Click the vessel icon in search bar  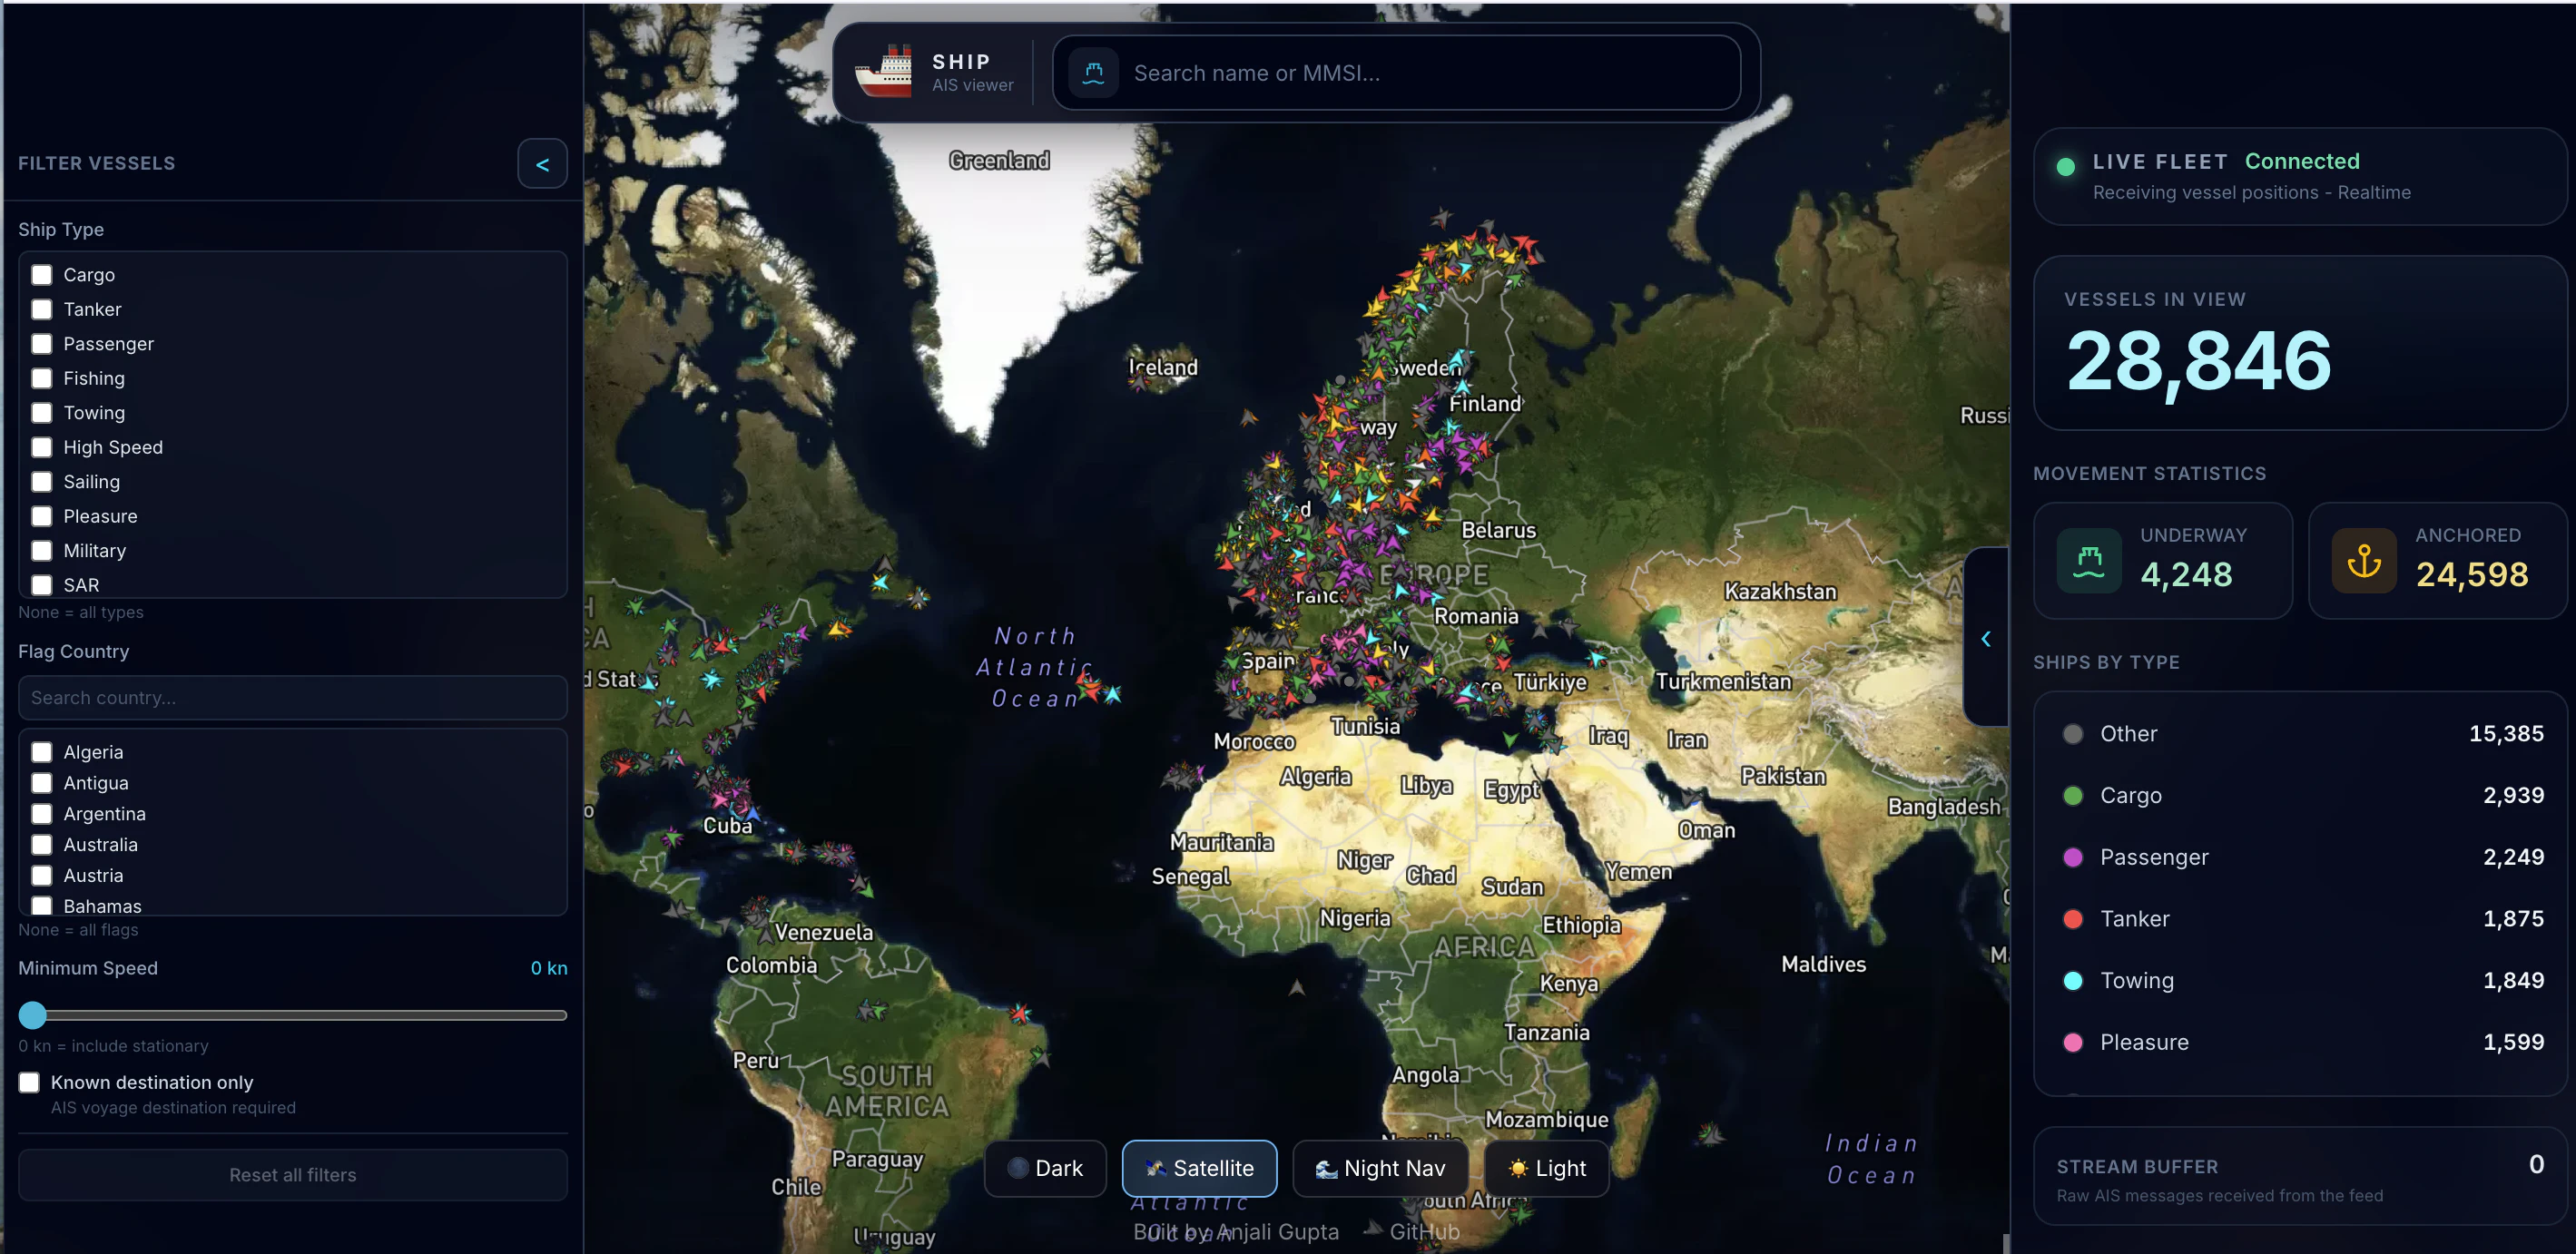coord(1093,73)
